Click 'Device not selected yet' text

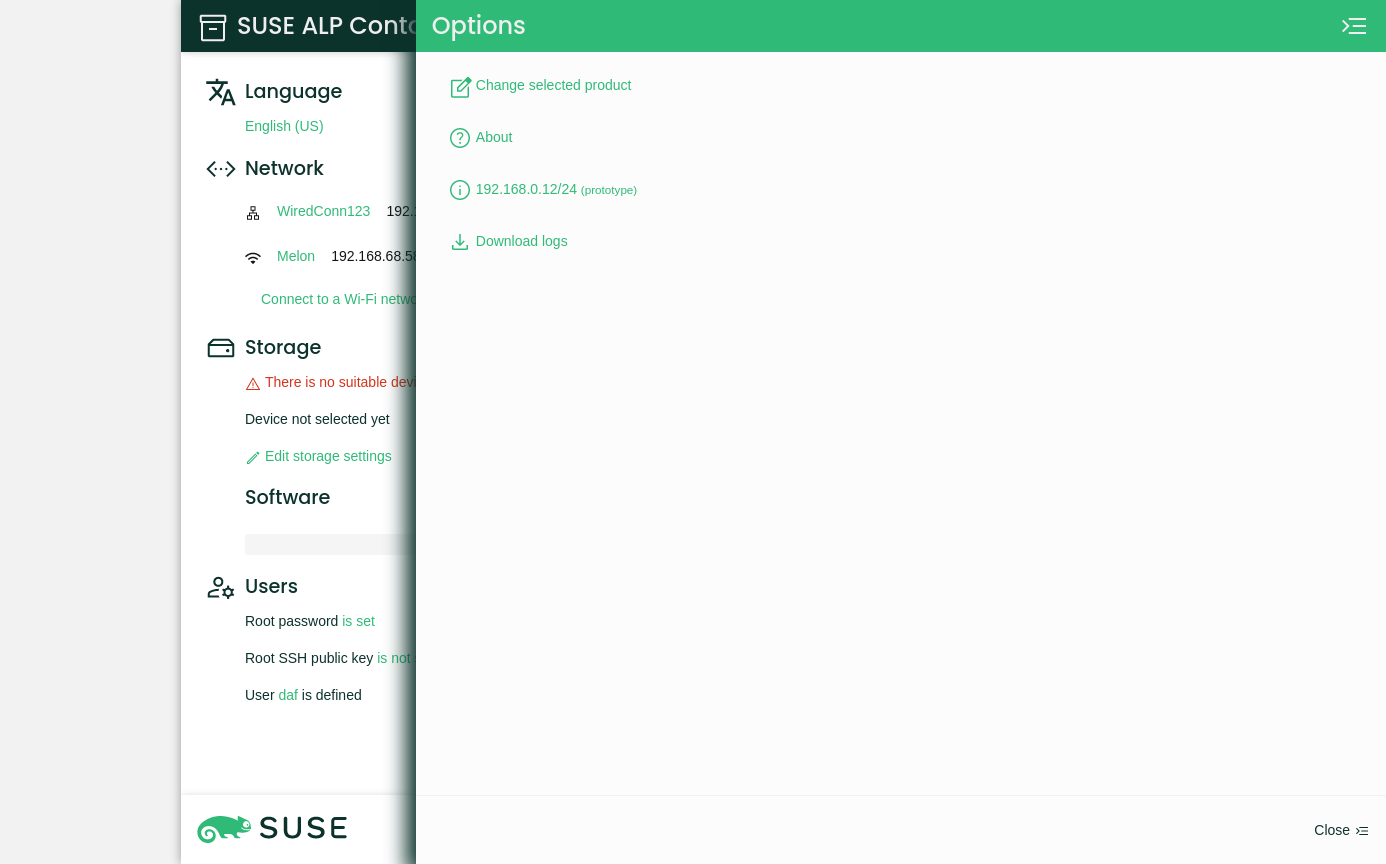tap(317, 419)
